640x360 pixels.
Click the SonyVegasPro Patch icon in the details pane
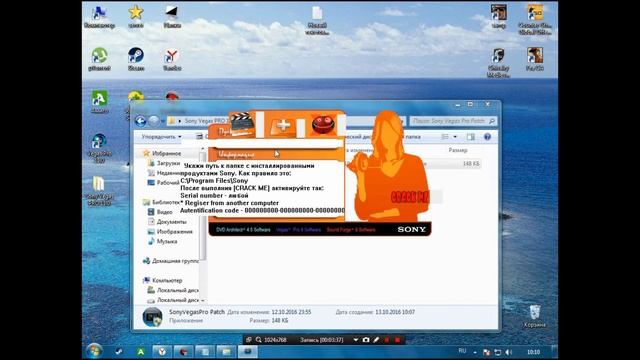click(x=153, y=317)
